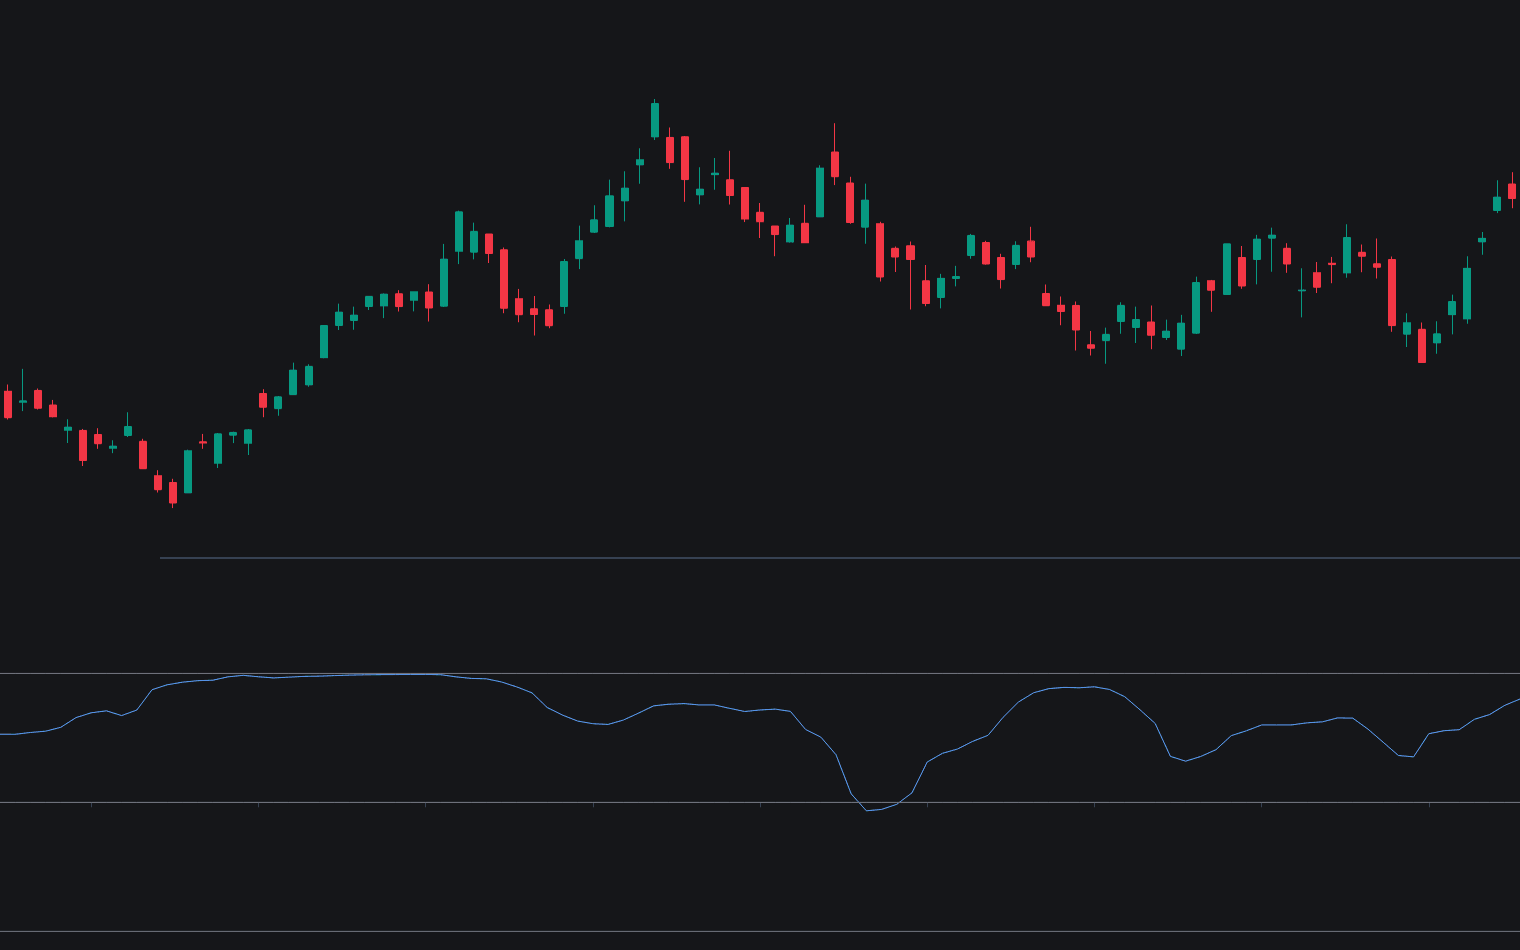Click the oscillator line at its deepest trough
The height and width of the screenshot is (950, 1520).
[868, 810]
